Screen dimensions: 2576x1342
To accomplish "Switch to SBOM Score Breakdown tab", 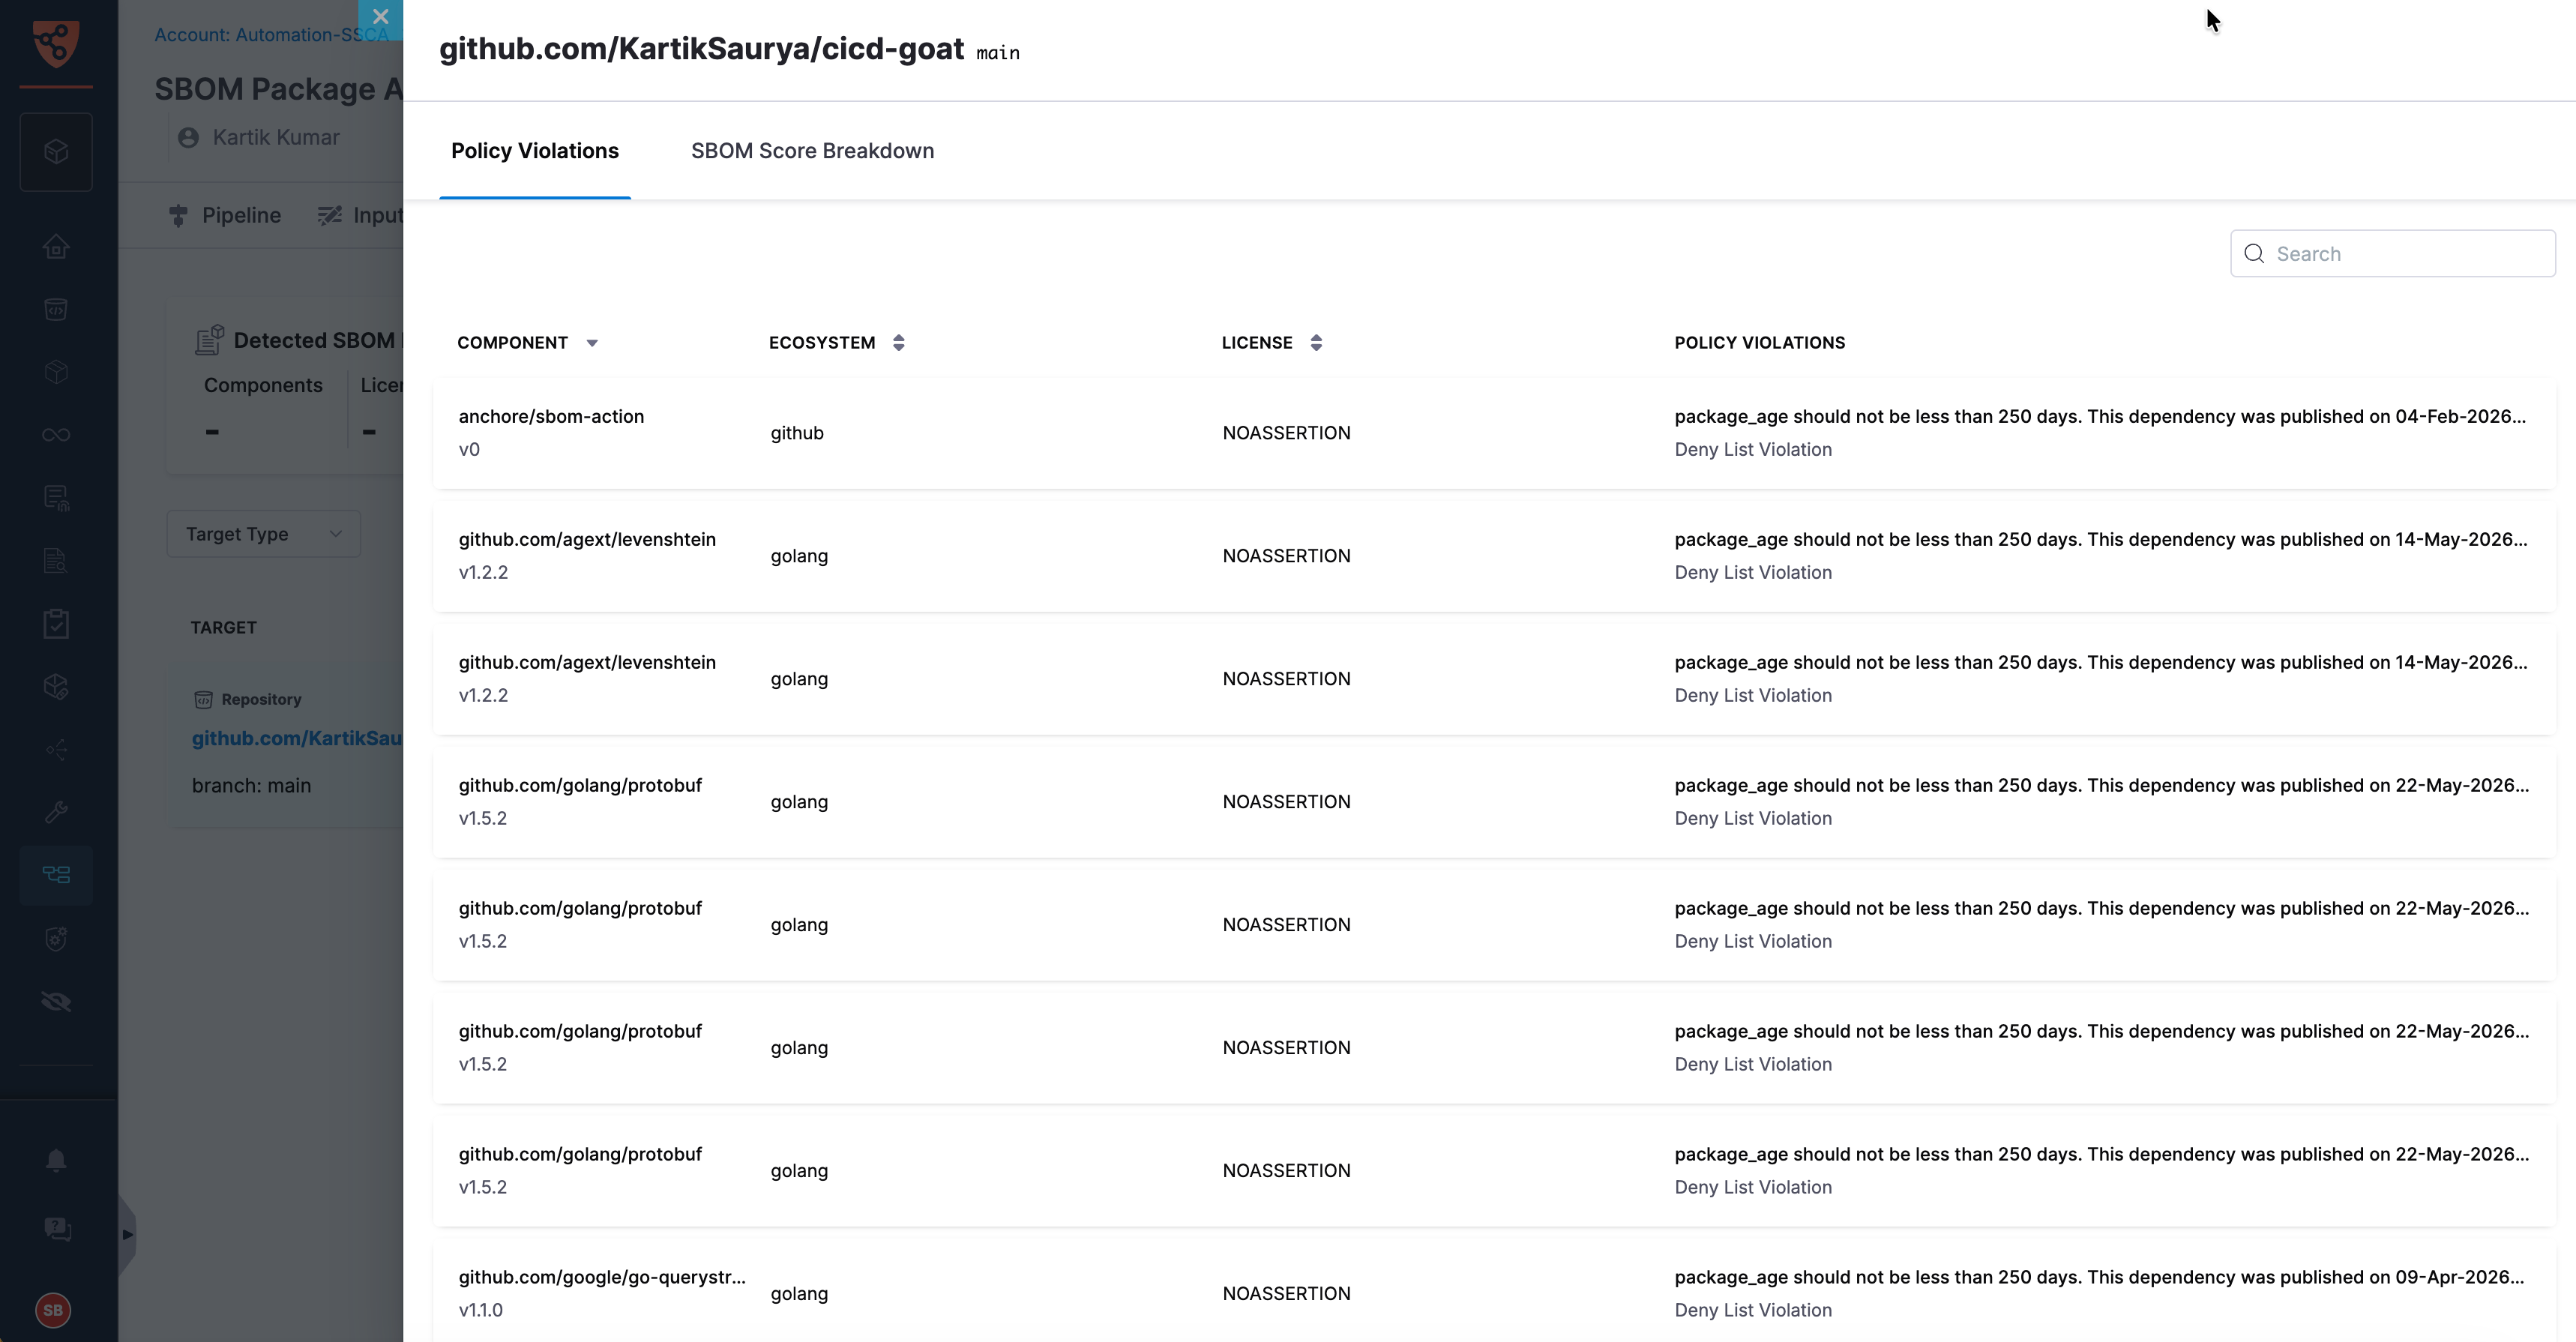I will (x=812, y=151).
